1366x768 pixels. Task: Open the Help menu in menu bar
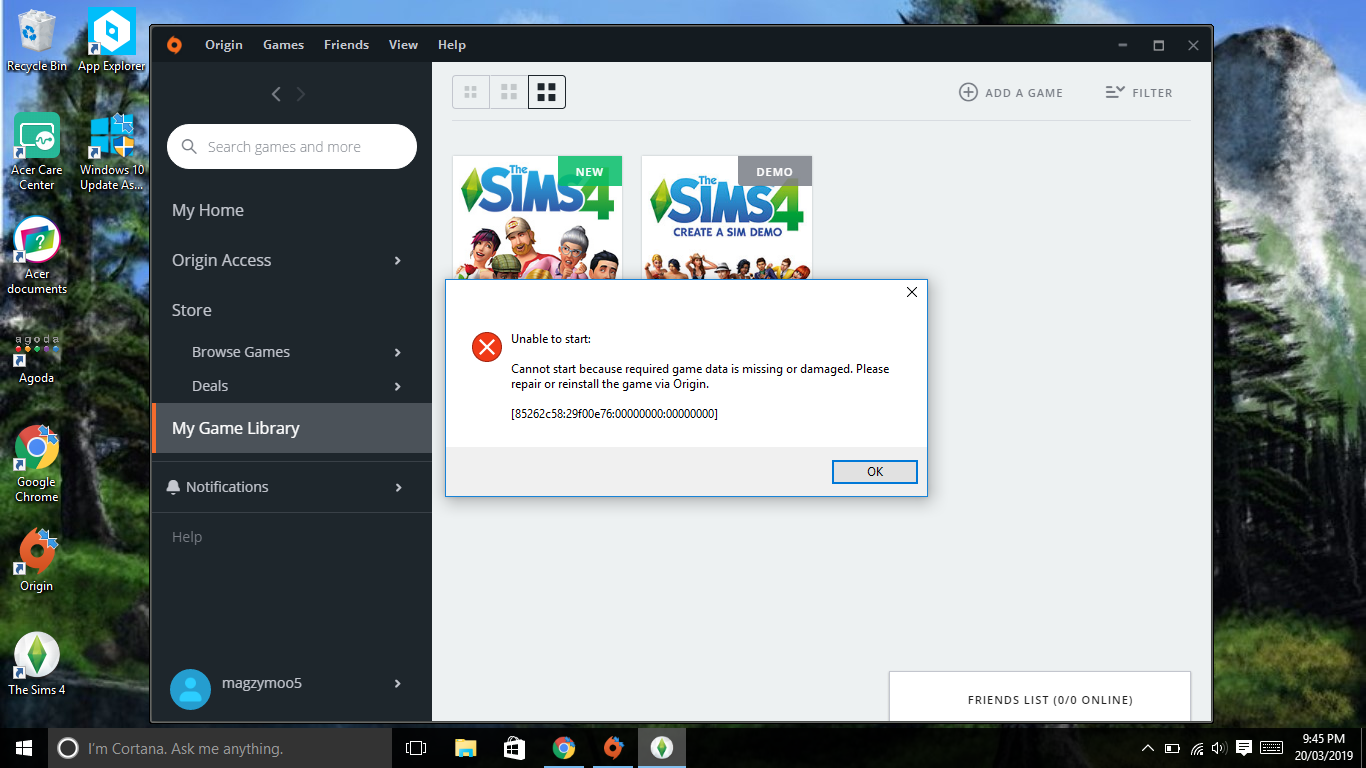coord(452,45)
